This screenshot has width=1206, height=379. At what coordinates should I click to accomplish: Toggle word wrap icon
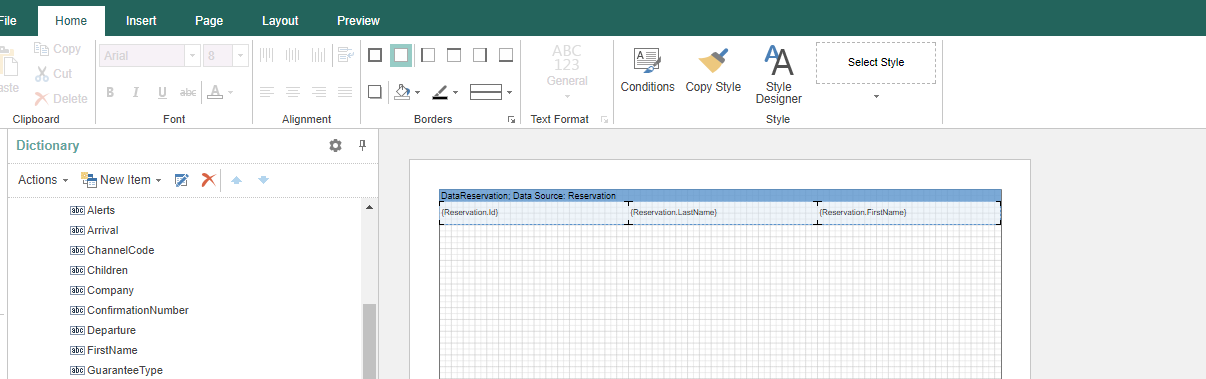click(345, 55)
